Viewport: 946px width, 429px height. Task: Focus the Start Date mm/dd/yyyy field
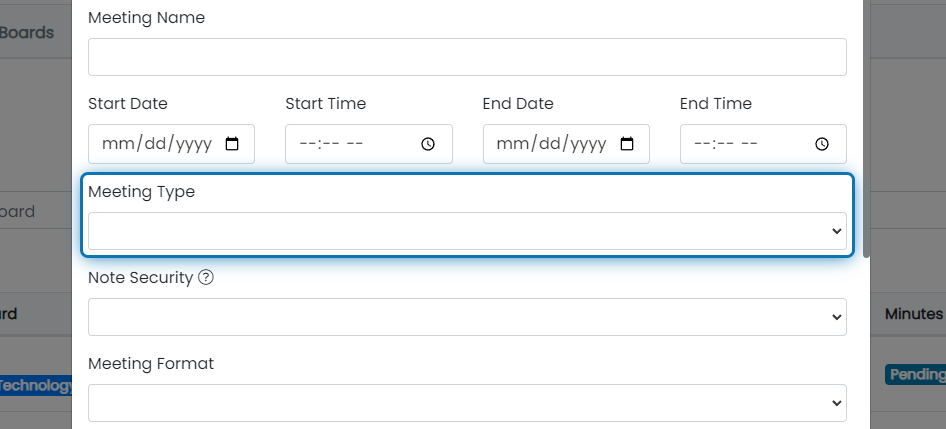pos(171,144)
